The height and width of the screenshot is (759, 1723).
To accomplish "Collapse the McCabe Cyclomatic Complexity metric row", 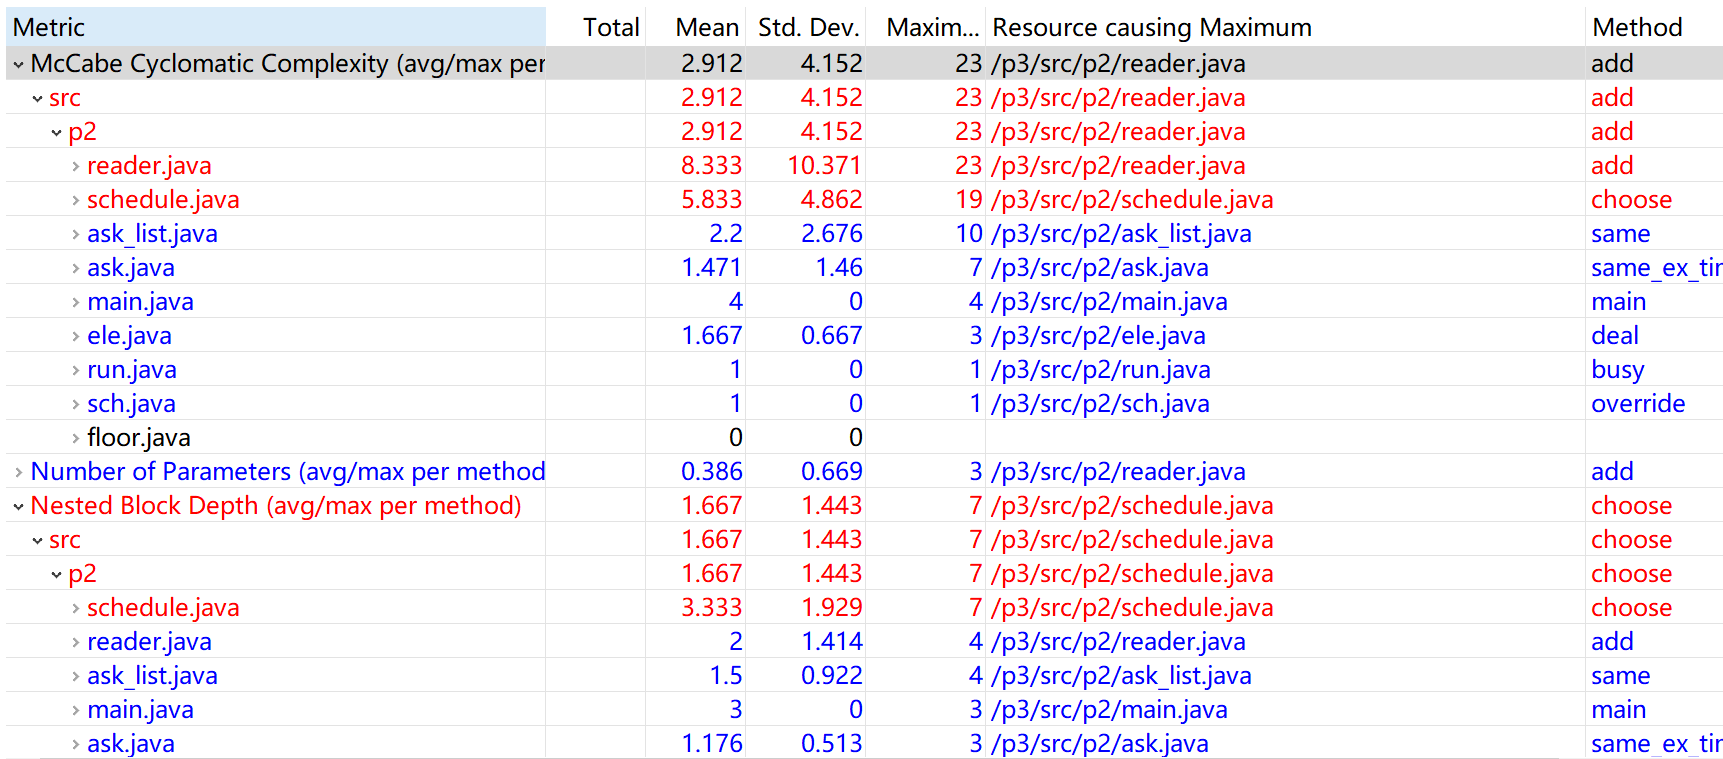I will [x=18, y=64].
